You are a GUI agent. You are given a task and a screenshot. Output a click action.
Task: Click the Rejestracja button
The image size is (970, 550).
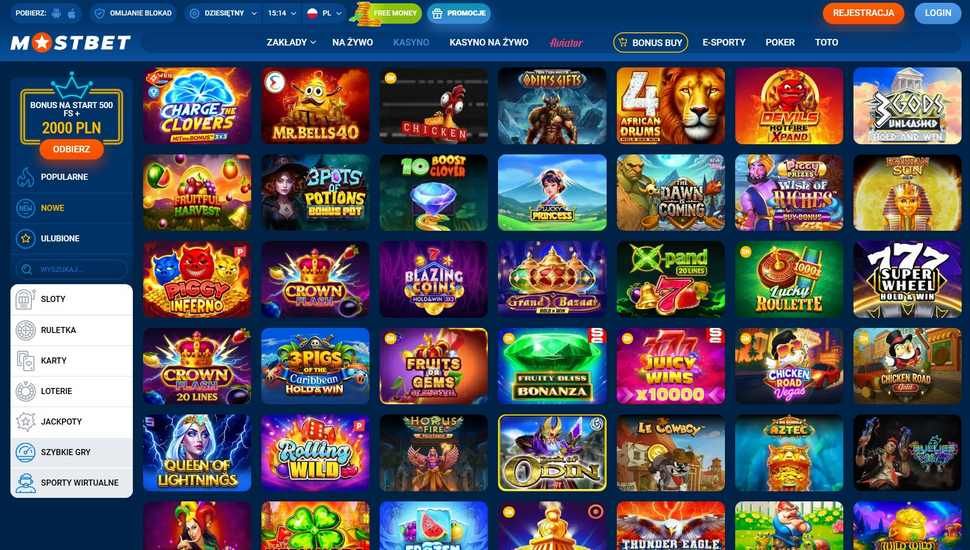pos(863,13)
